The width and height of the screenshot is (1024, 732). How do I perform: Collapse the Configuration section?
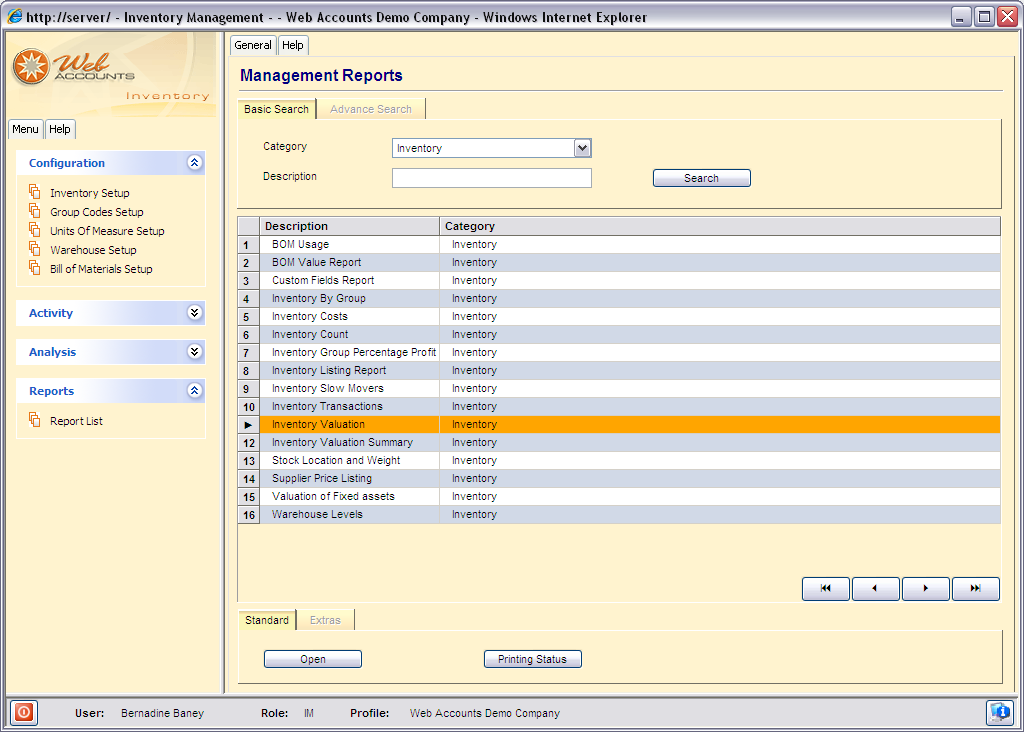point(195,163)
